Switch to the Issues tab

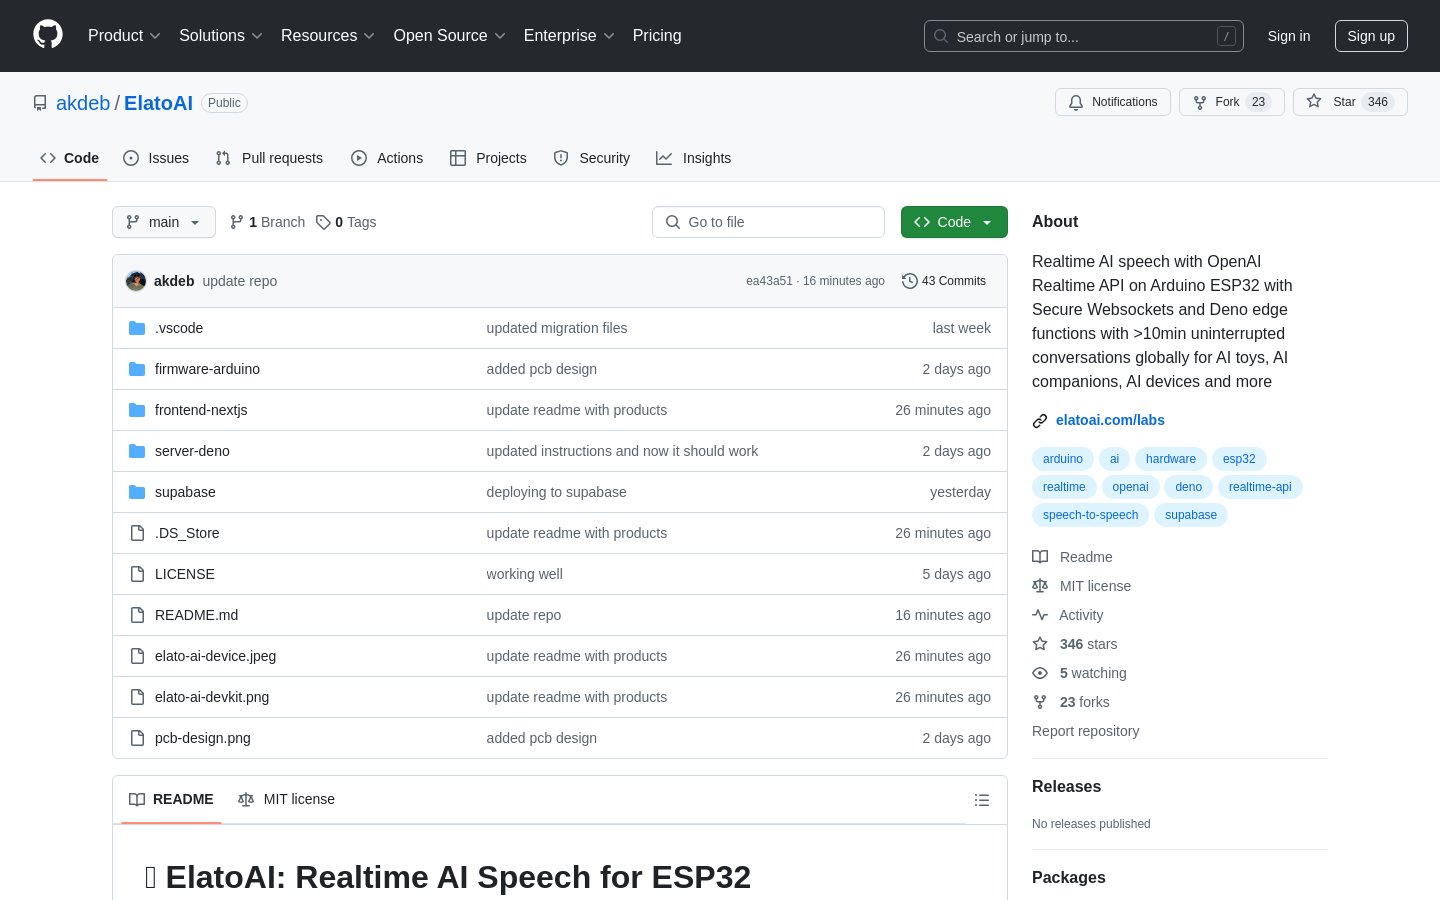coord(156,158)
